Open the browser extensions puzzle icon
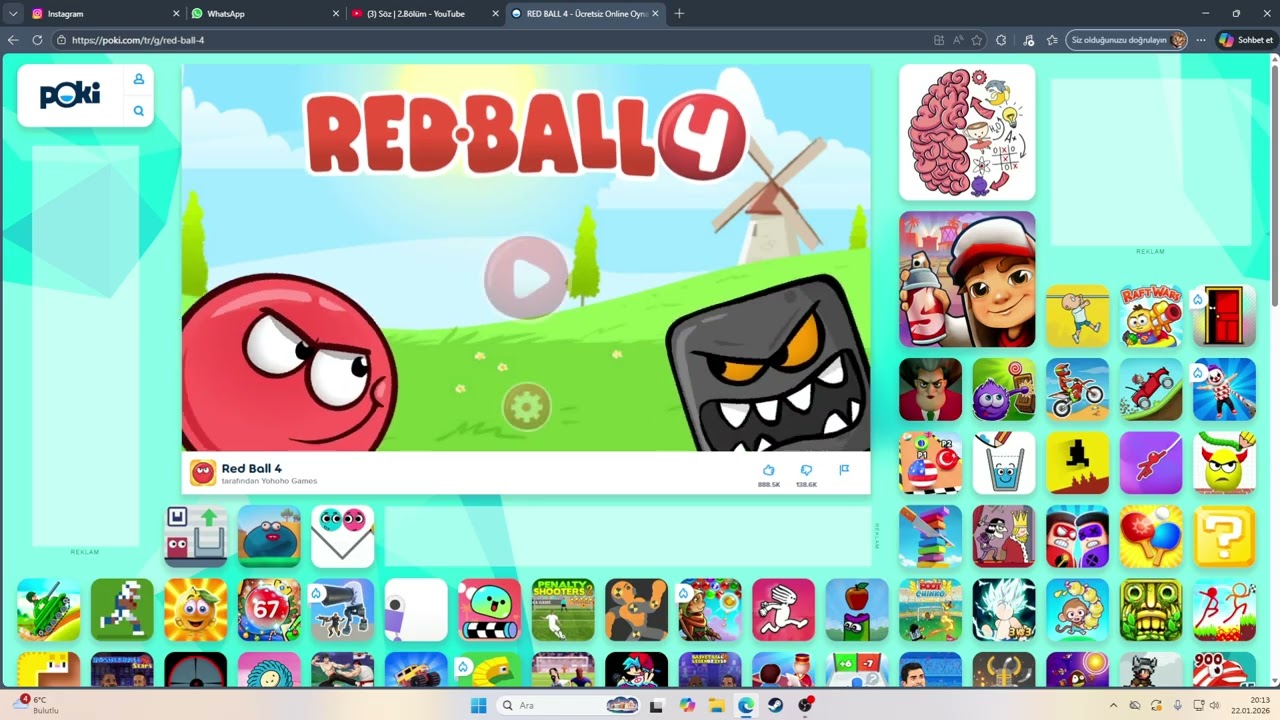 point(1001,40)
